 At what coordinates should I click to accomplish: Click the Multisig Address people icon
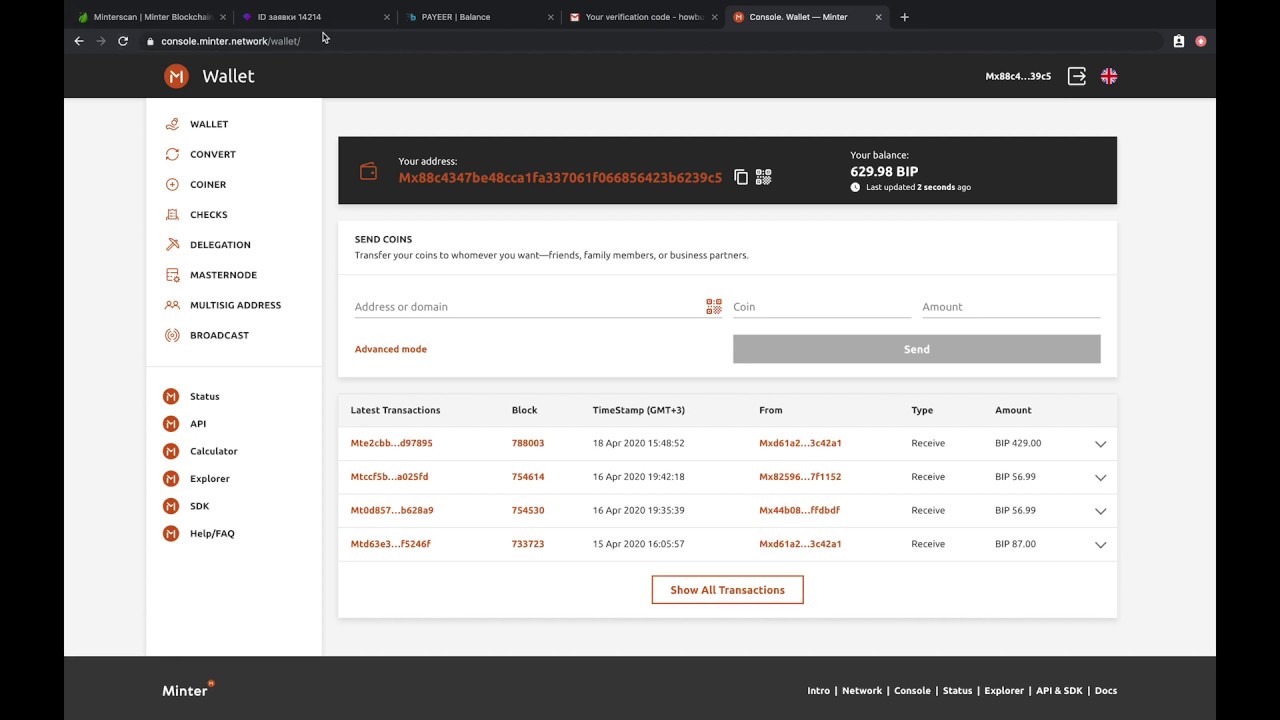click(x=172, y=305)
